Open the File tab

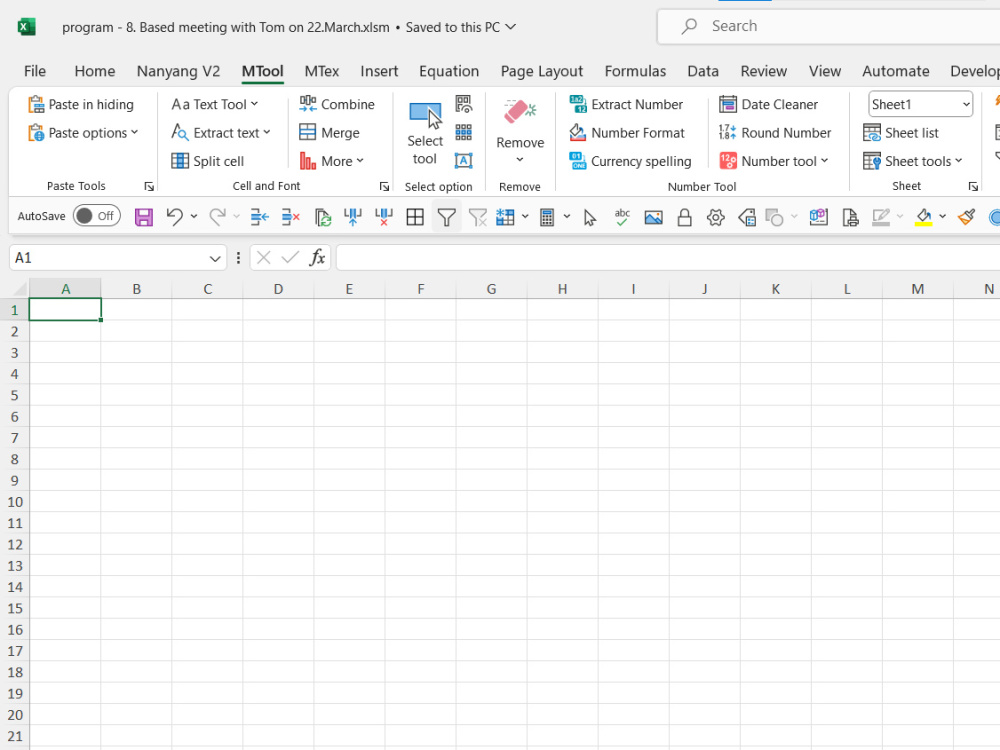tap(35, 71)
